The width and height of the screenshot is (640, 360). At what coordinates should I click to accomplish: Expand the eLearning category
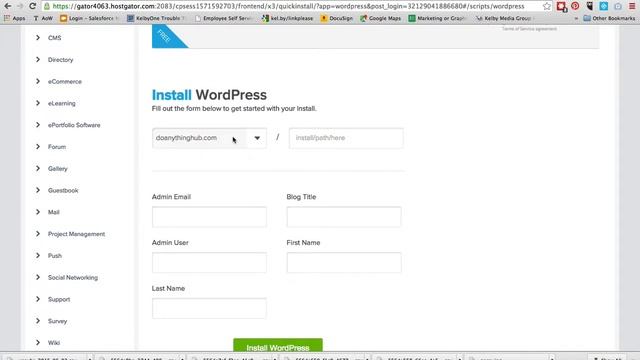pyautogui.click(x=56, y=103)
